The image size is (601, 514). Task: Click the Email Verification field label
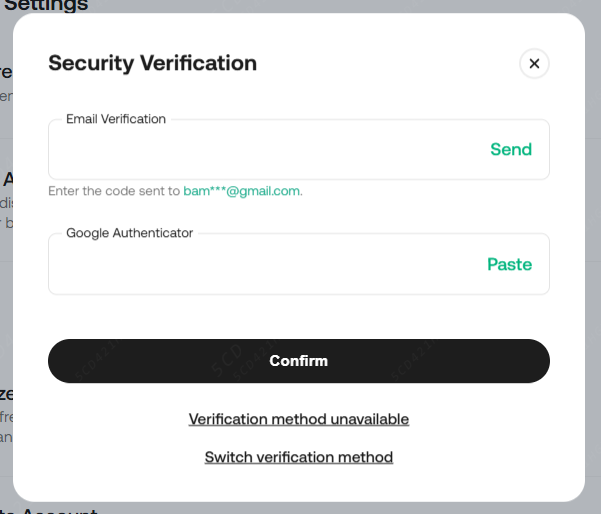116,119
